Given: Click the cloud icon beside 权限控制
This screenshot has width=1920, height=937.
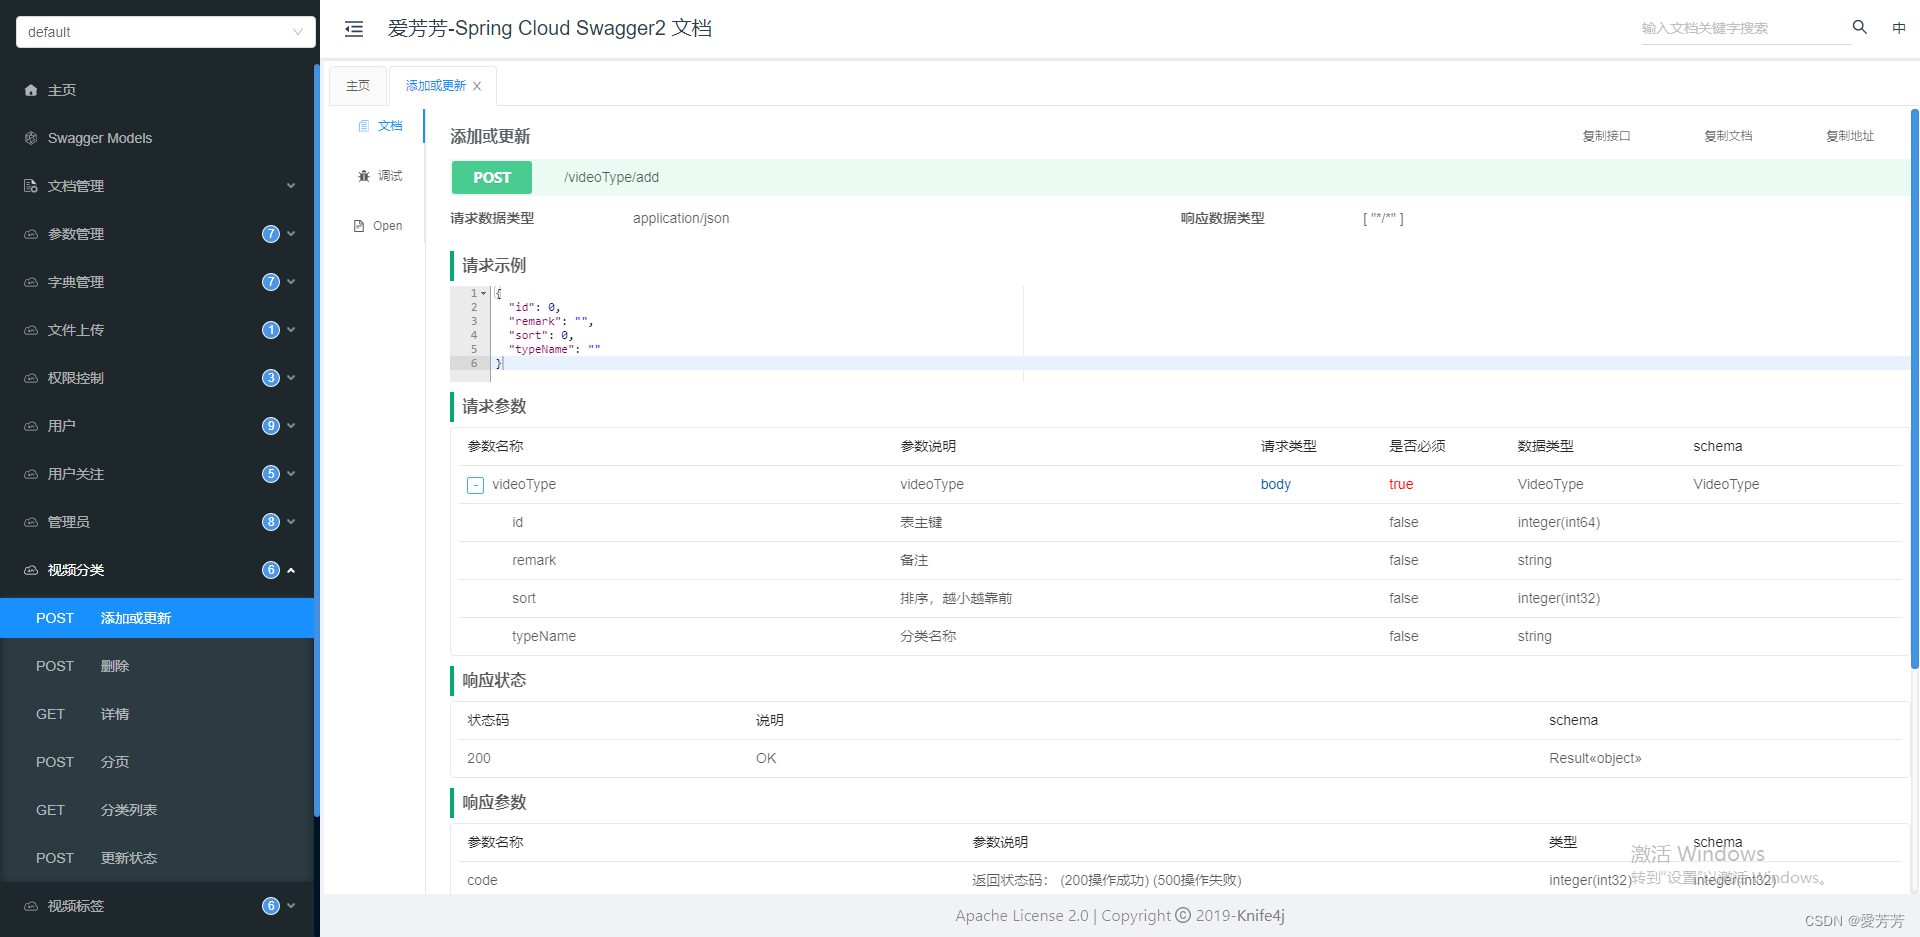Looking at the screenshot, I should 31,378.
